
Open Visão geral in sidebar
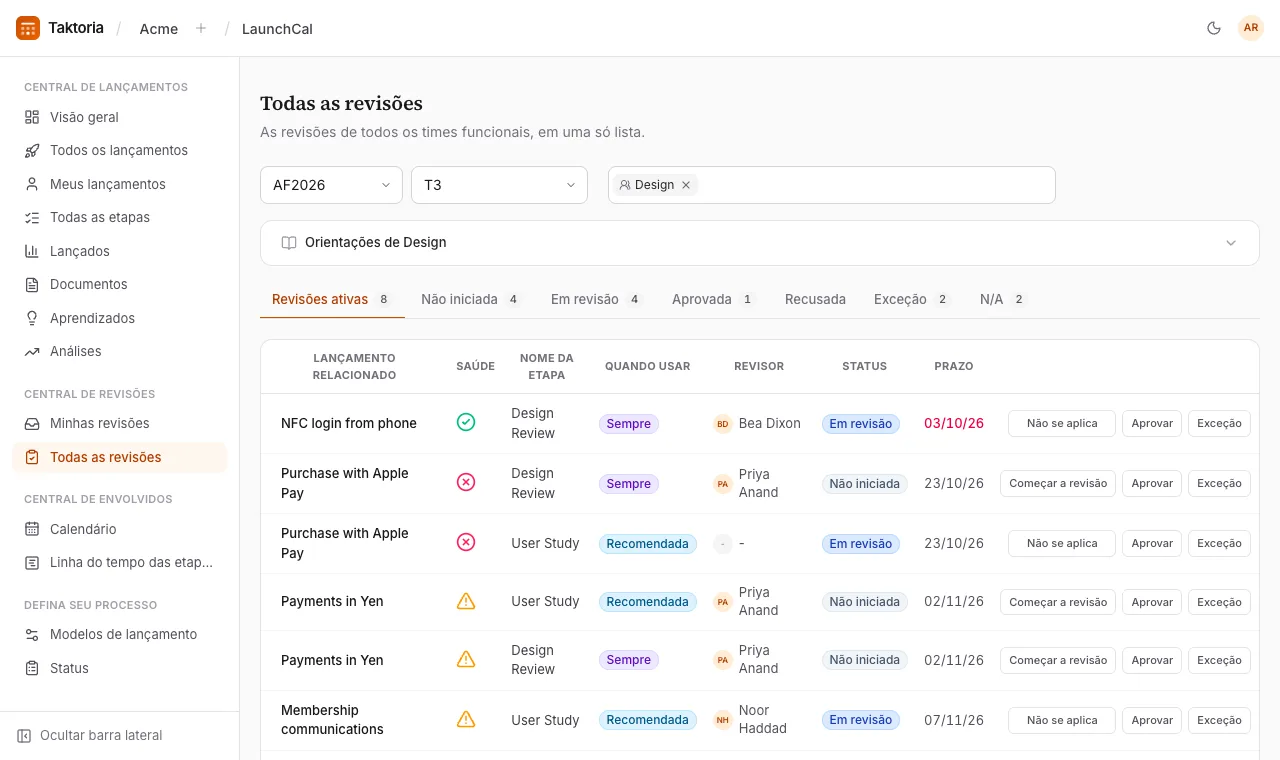coord(120,117)
